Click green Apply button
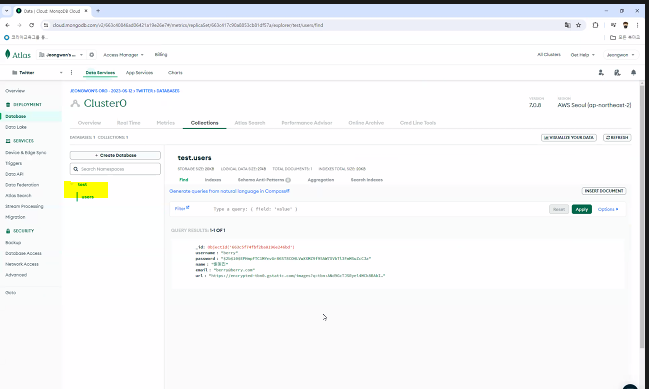This screenshot has width=649, height=389. point(582,209)
